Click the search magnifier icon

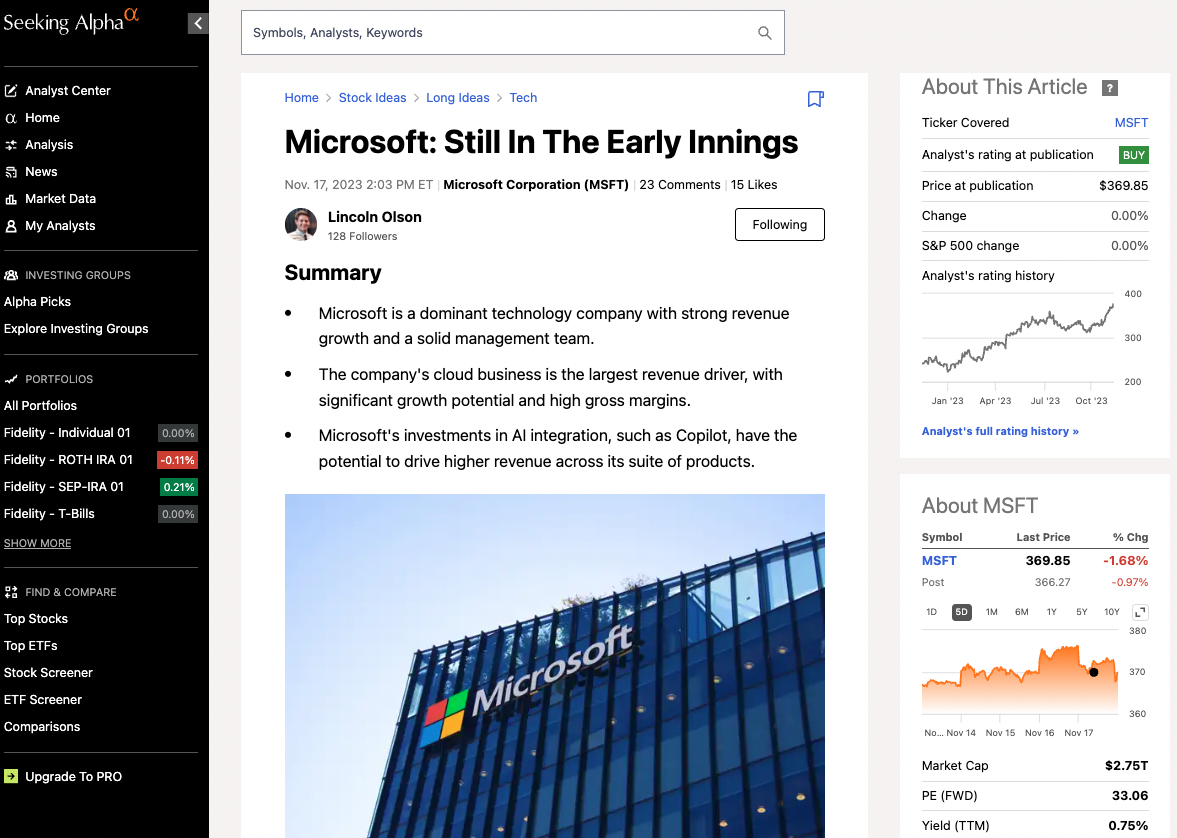tap(765, 33)
